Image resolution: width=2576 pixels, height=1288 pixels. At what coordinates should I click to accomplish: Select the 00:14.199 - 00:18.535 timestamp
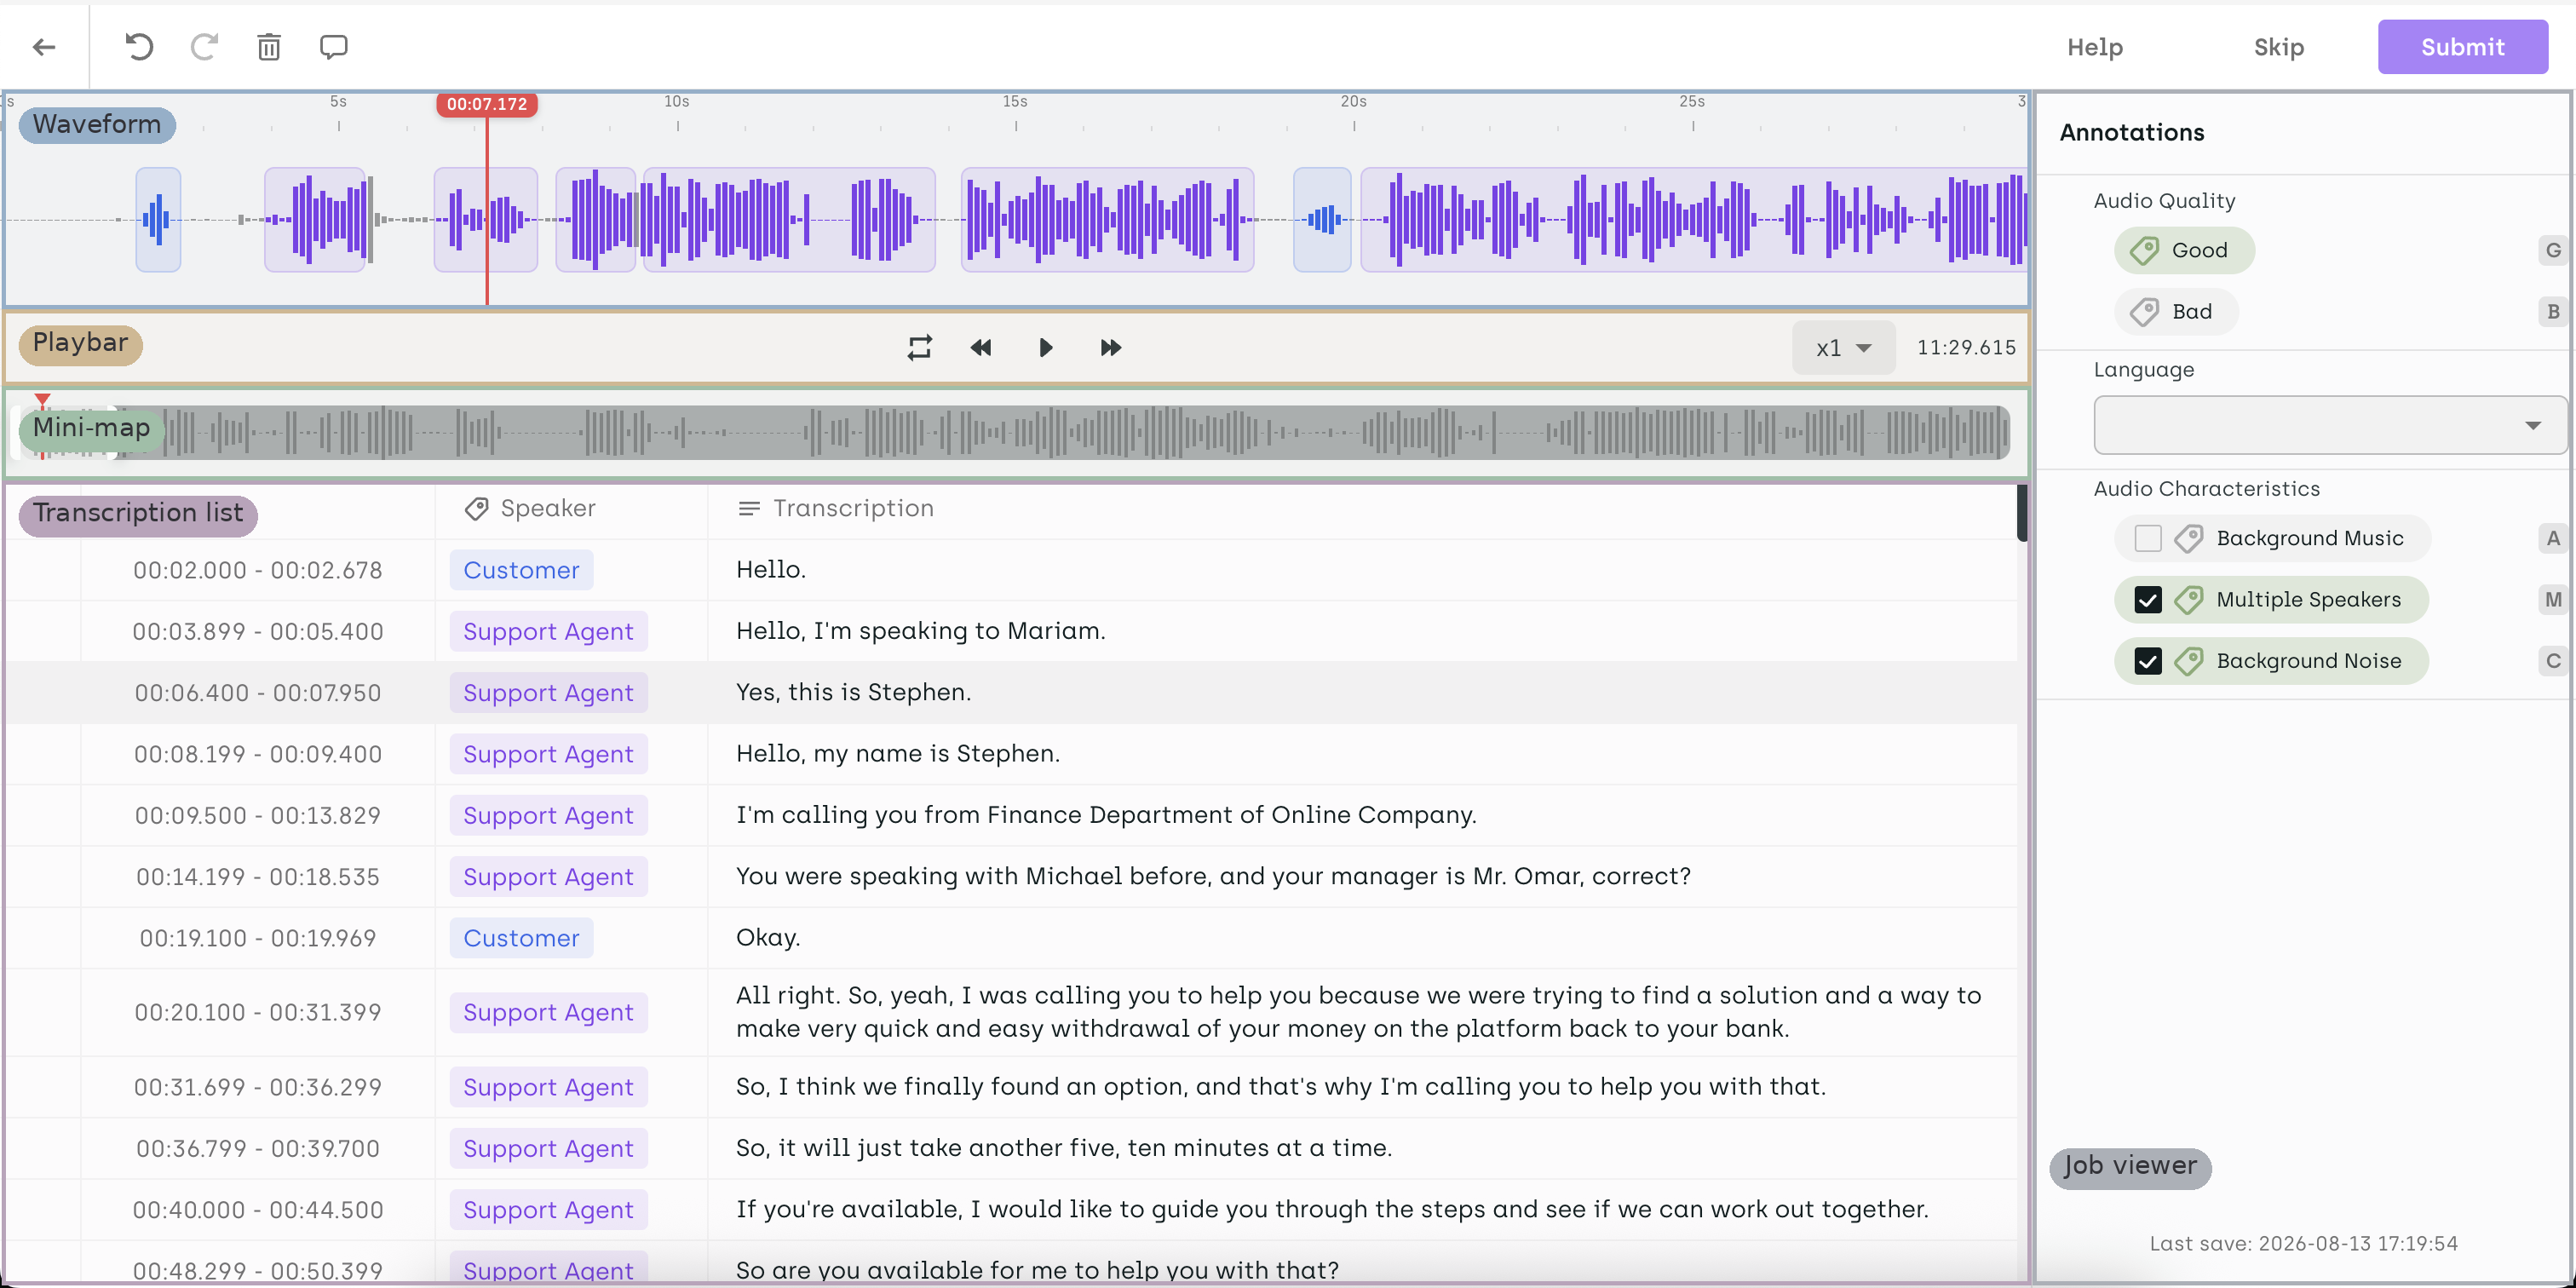258,877
